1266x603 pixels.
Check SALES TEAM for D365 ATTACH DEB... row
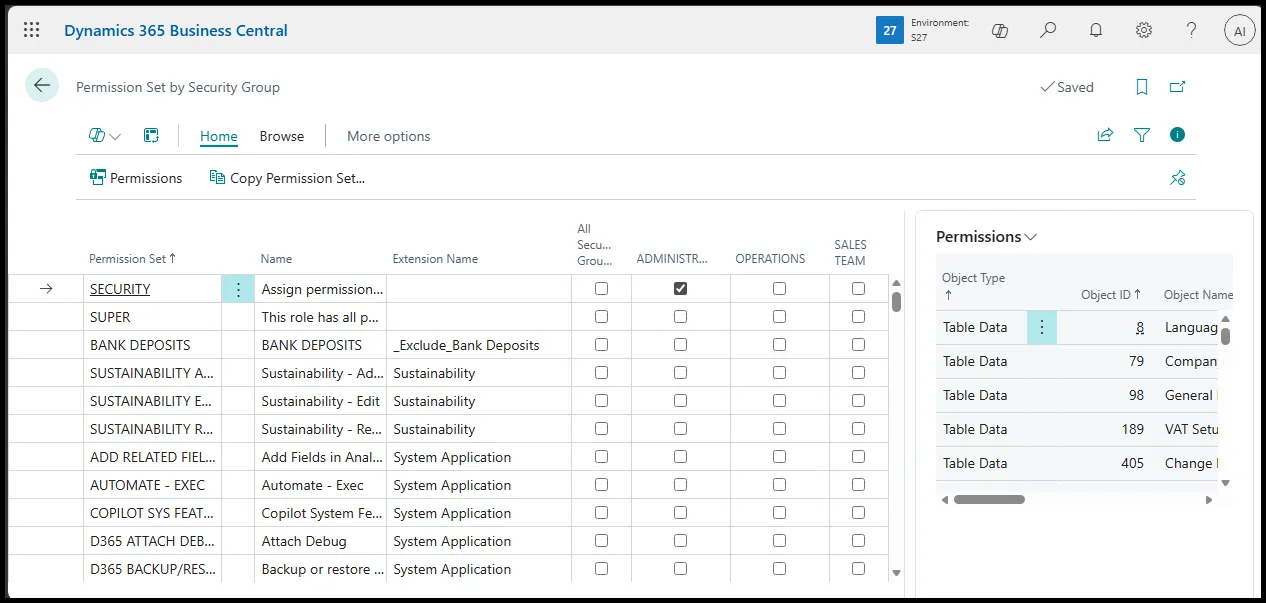[x=858, y=540]
